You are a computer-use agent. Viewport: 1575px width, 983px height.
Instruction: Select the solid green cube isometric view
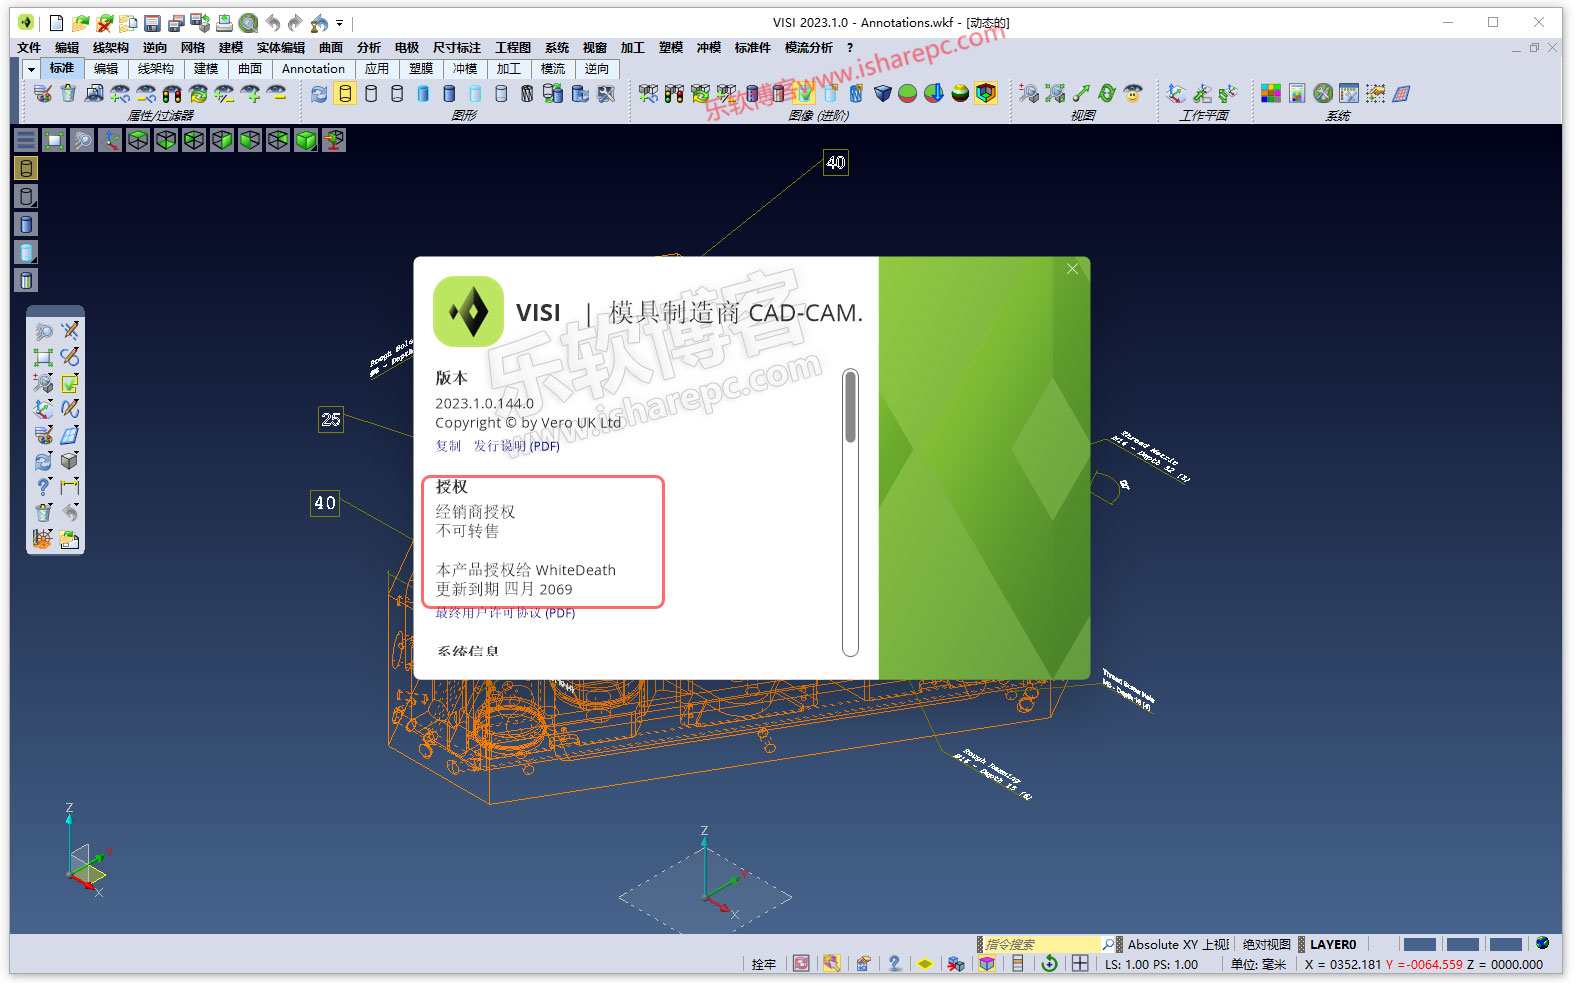click(x=306, y=140)
